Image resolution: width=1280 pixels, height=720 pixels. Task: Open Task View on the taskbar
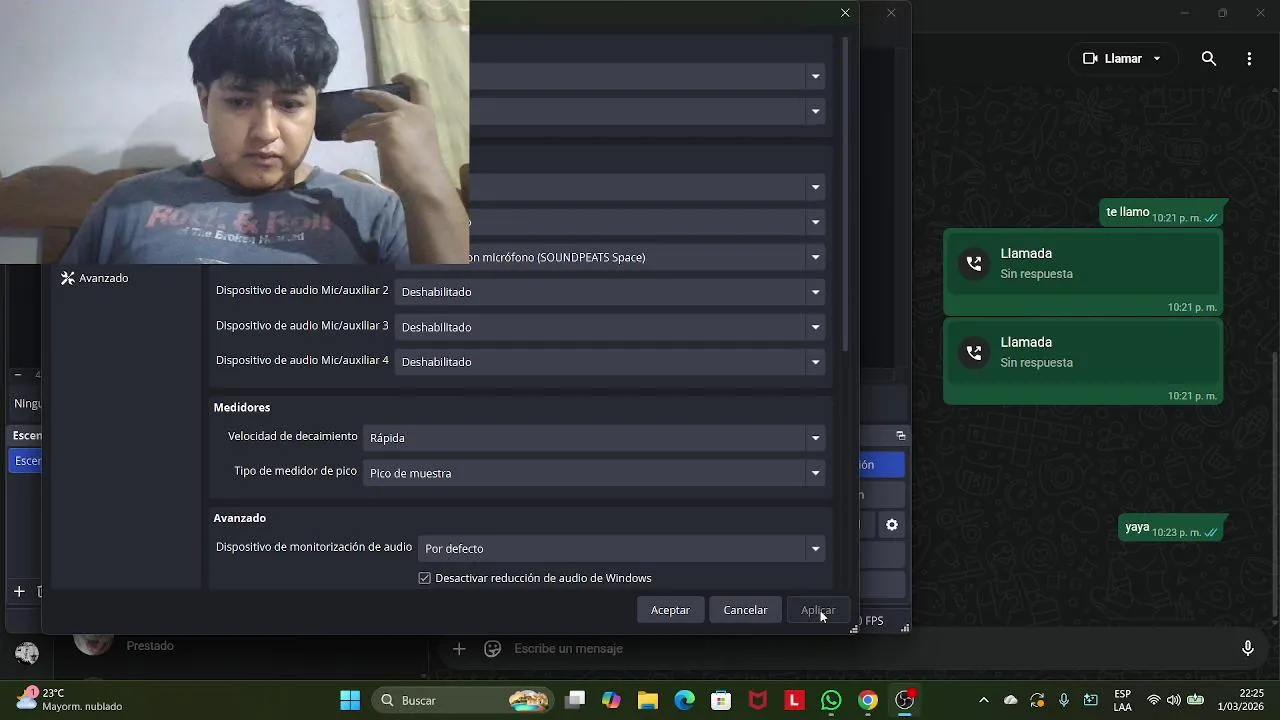[x=574, y=700]
